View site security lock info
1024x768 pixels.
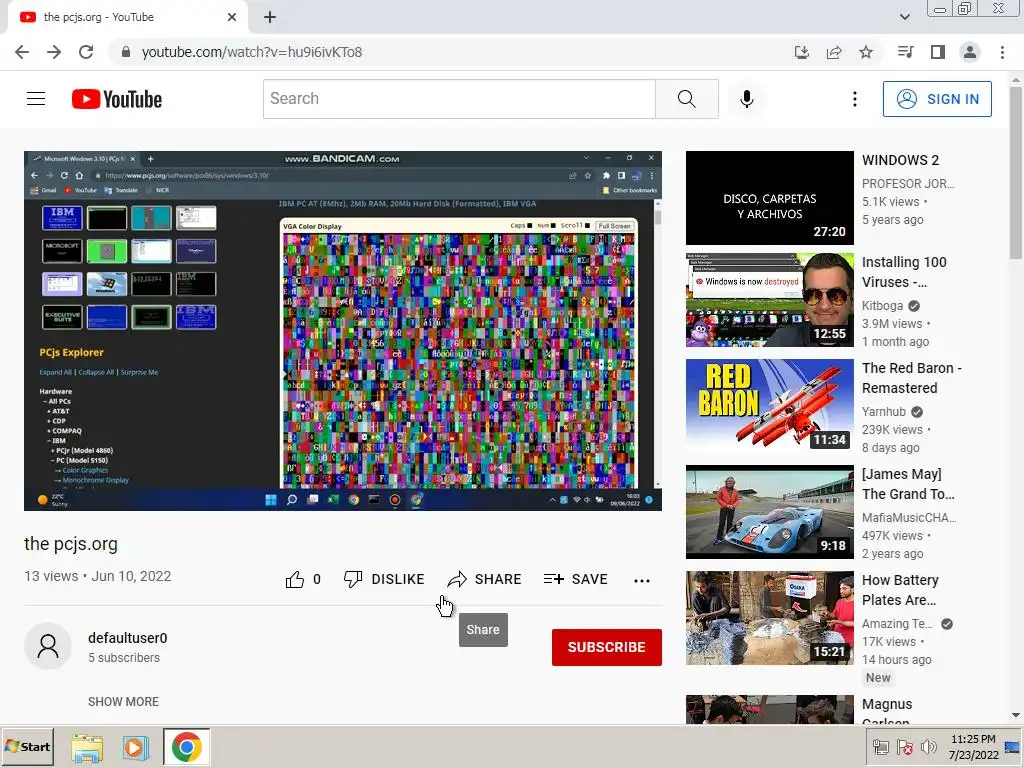(126, 52)
